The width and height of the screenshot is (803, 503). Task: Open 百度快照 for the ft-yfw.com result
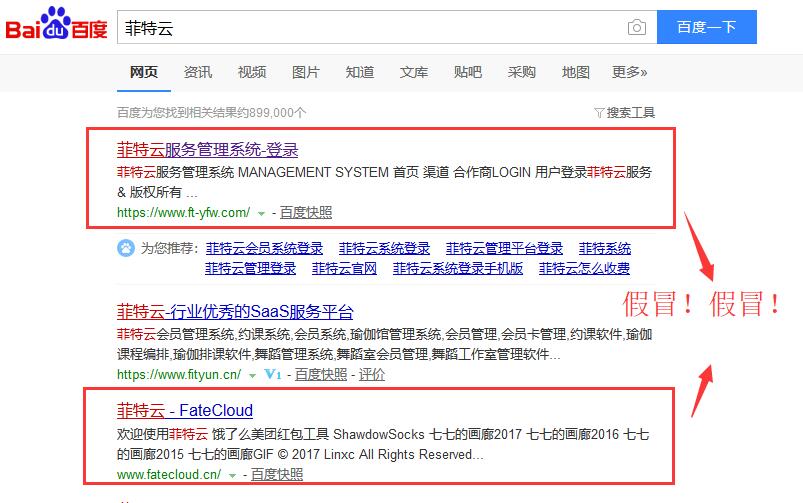click(306, 213)
